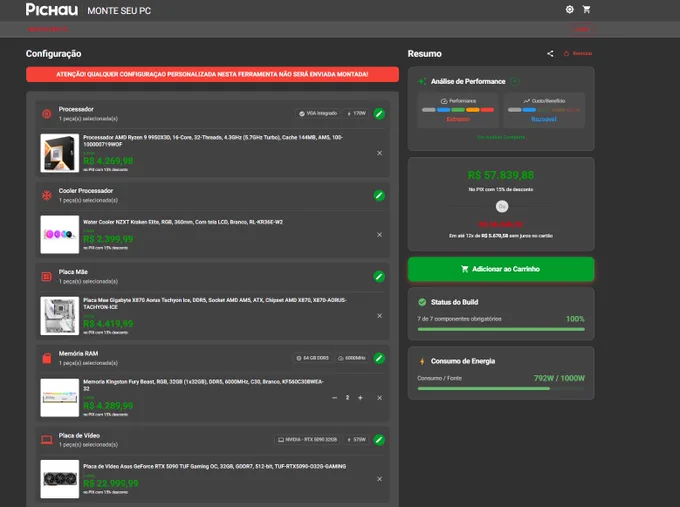This screenshot has width=680, height=507.
Task: Click the Pichau logo
Action: 52,10
